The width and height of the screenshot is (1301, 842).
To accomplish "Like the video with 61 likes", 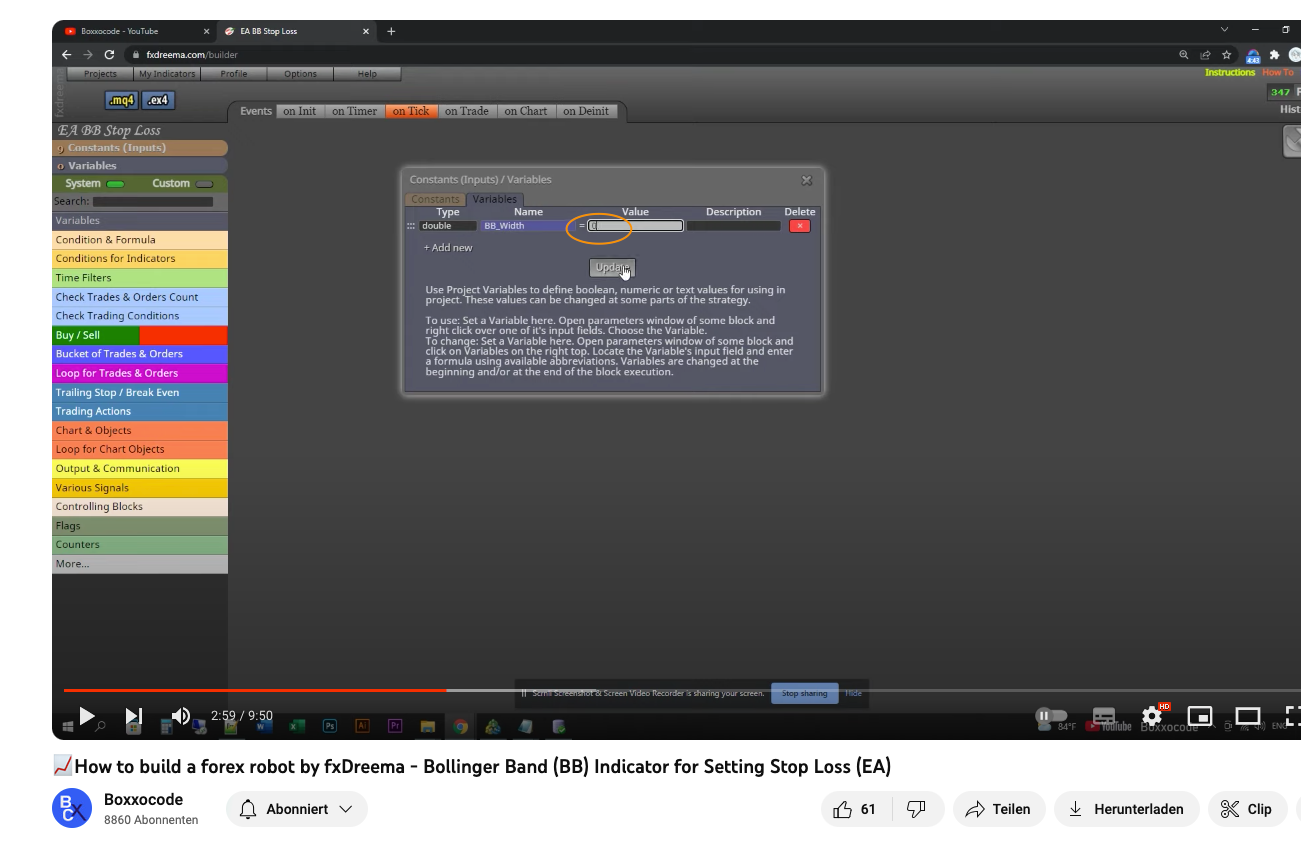I will pyautogui.click(x=853, y=809).
